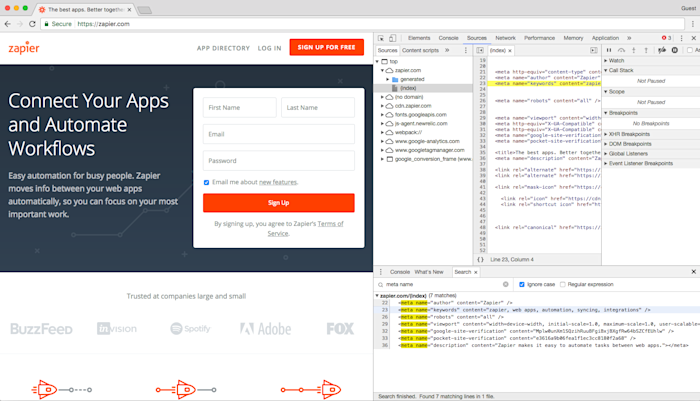Click the pause on exceptions icon

click(675, 50)
